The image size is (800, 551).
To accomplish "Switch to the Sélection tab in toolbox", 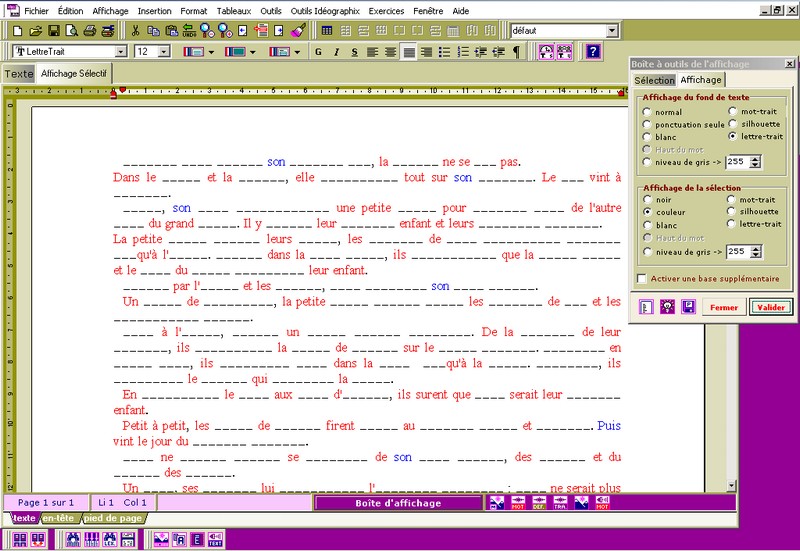I will (655, 80).
